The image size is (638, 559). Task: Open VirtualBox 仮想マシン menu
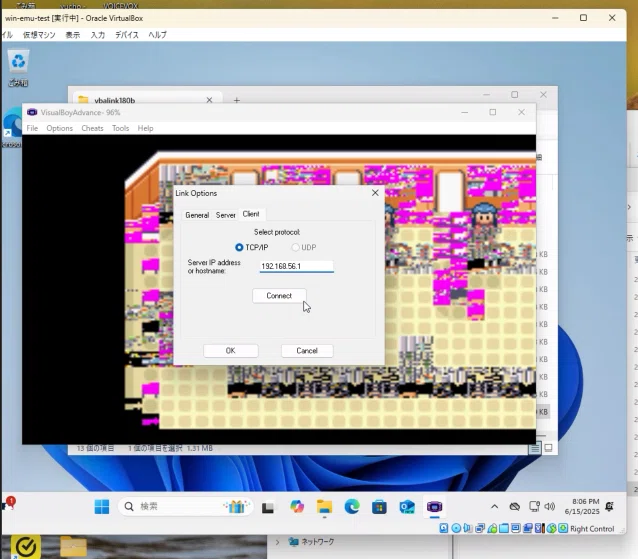pos(39,35)
